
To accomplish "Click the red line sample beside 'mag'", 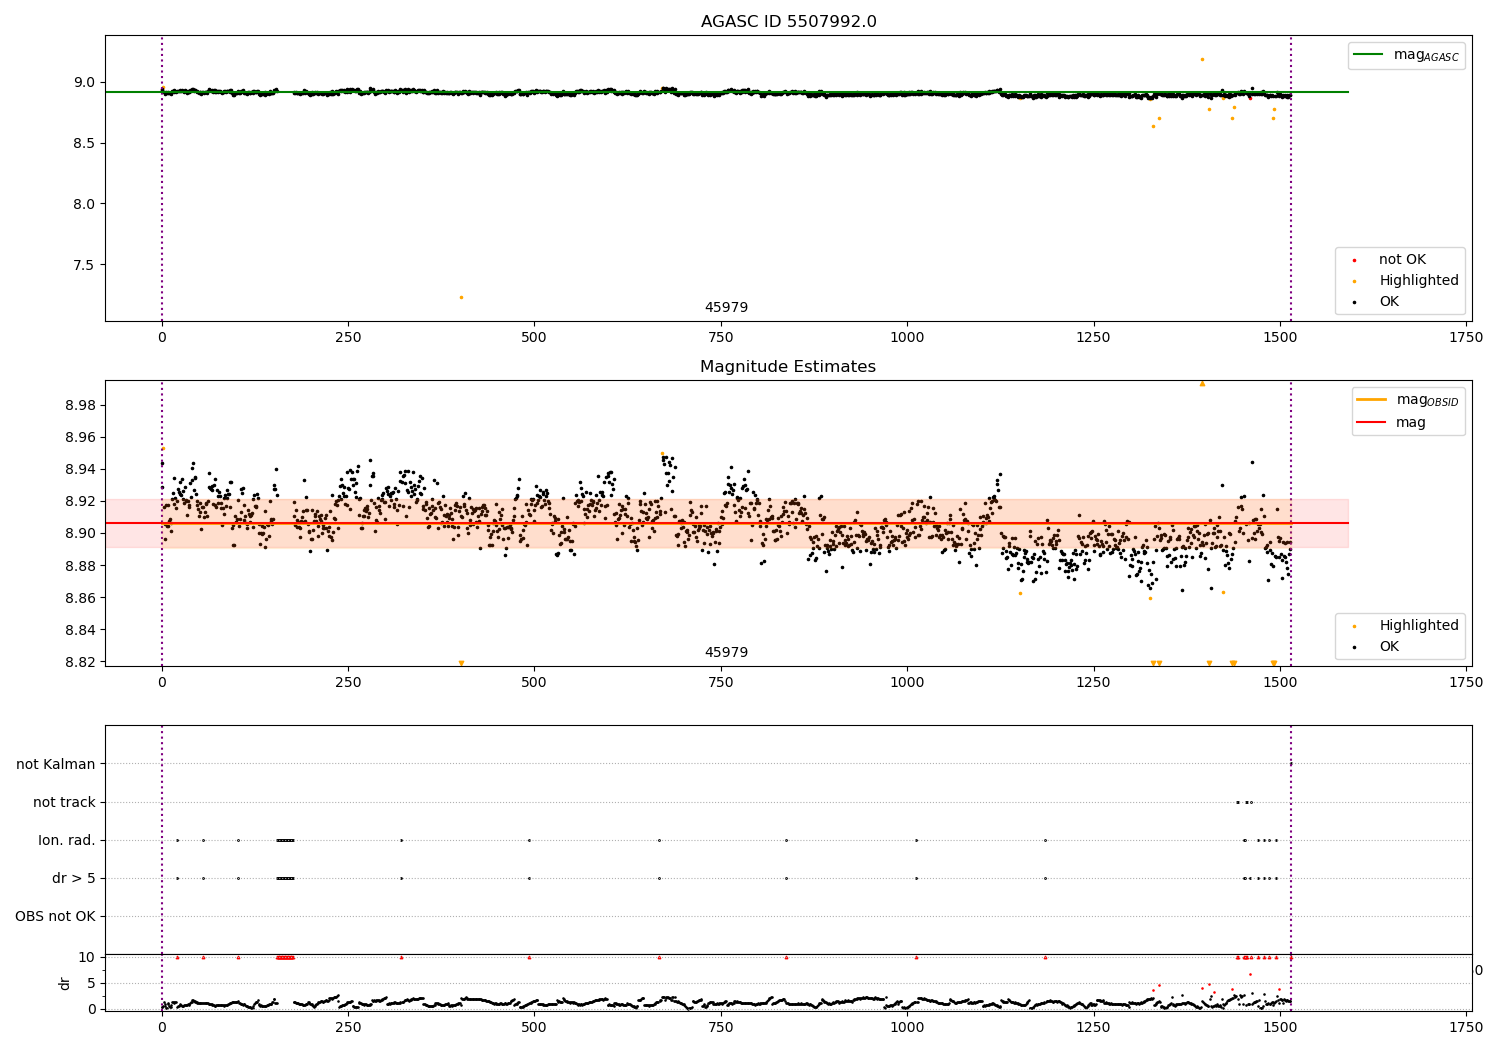I will click(x=1372, y=423).
